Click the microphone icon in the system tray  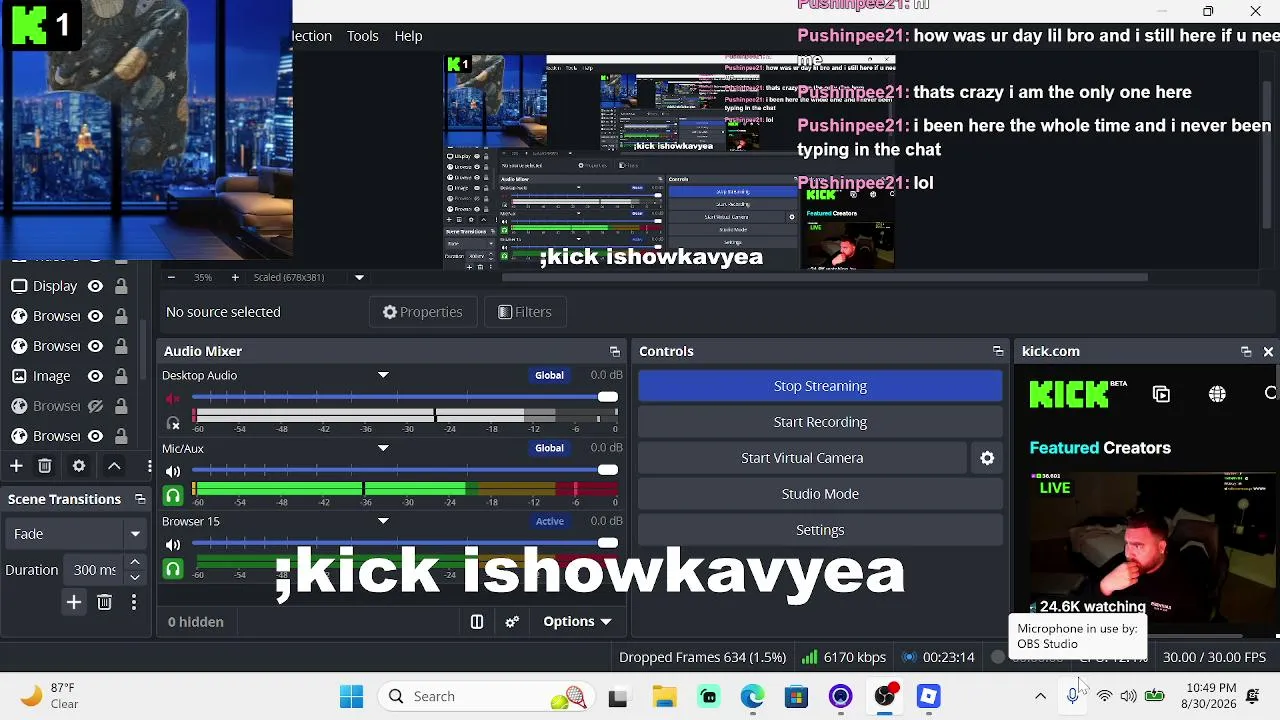click(1072, 696)
